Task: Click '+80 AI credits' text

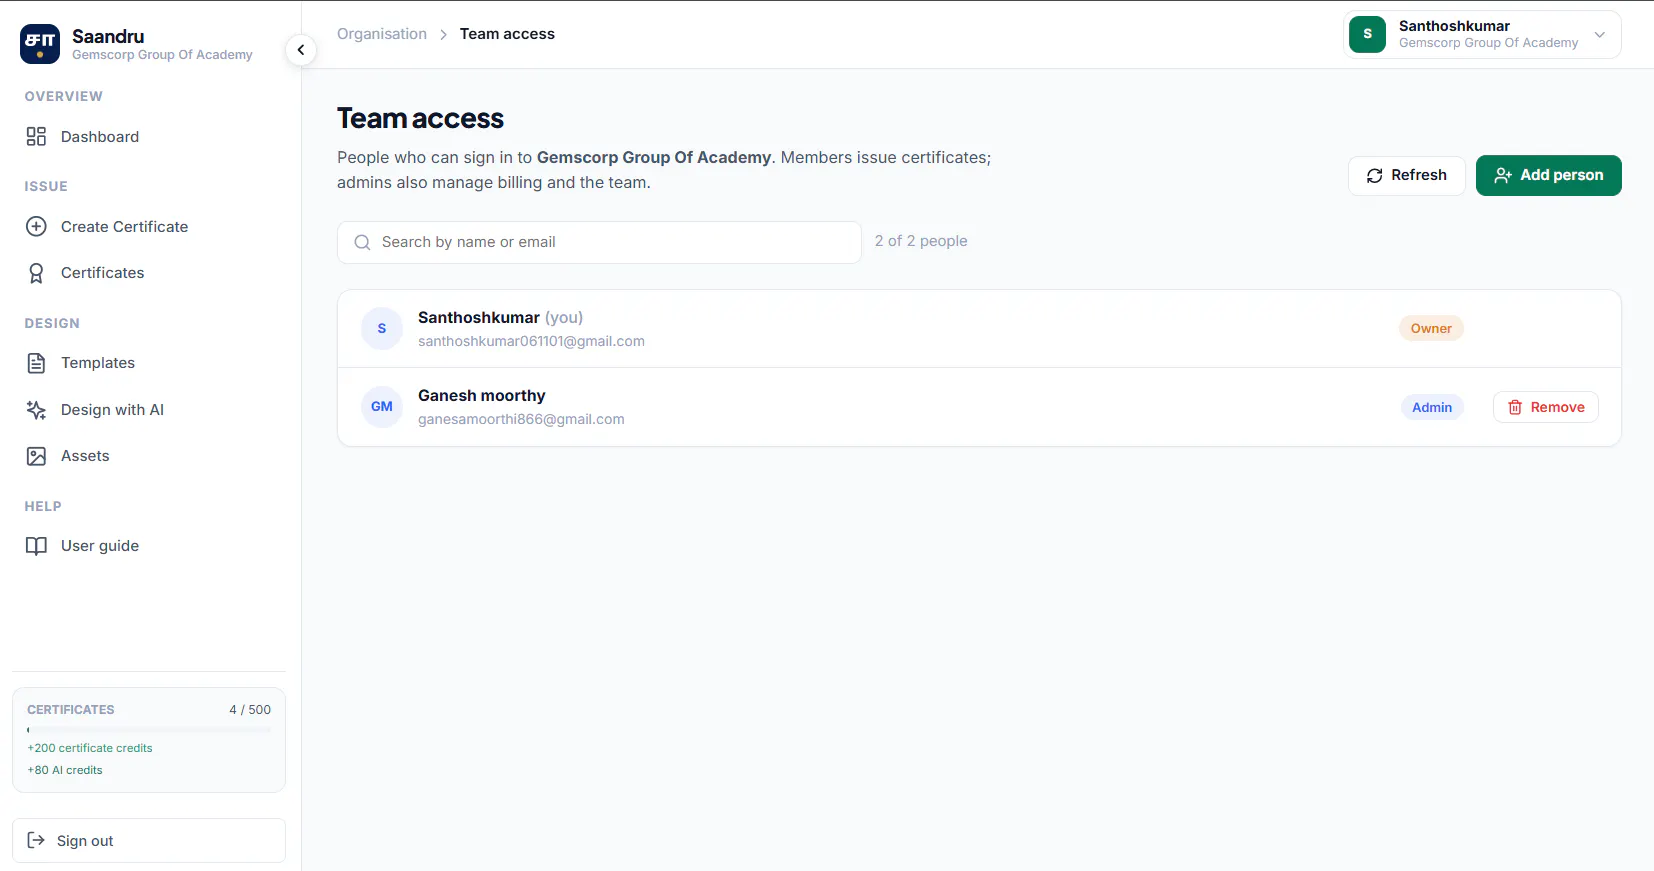Action: click(65, 770)
